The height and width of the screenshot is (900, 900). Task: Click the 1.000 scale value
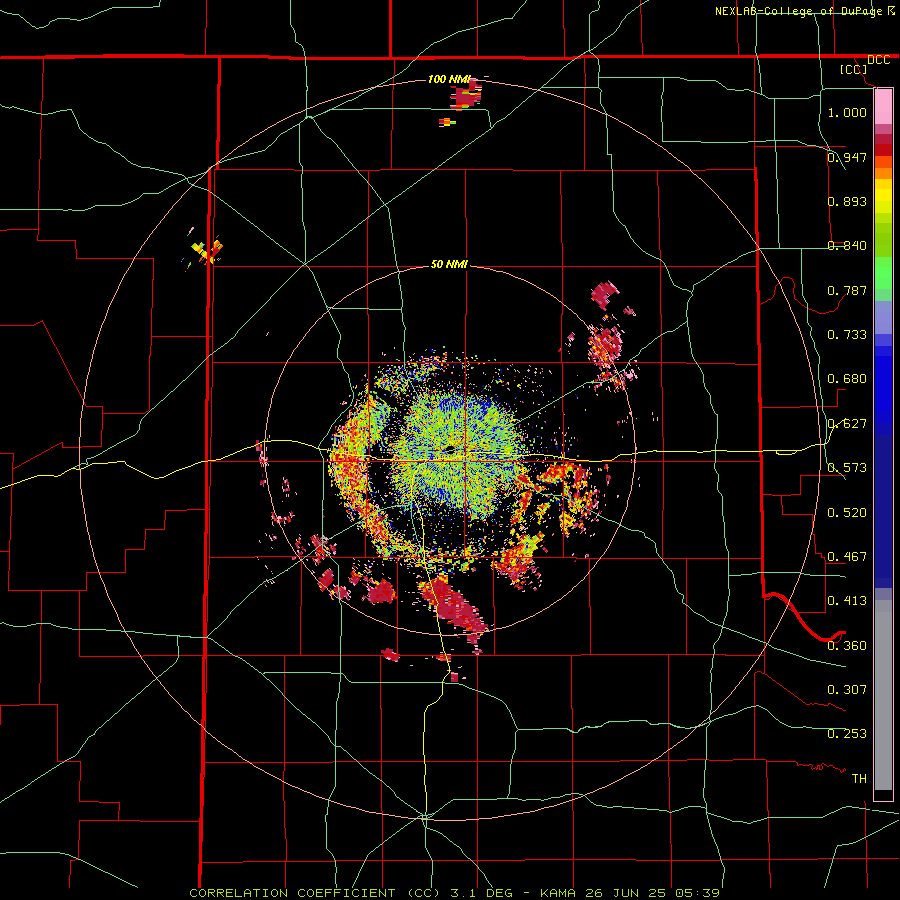pos(847,112)
